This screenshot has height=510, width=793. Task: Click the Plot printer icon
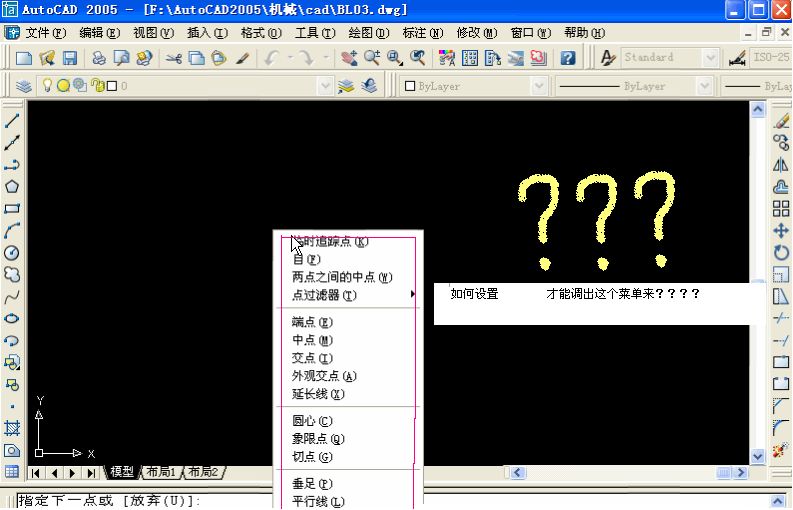tap(99, 58)
